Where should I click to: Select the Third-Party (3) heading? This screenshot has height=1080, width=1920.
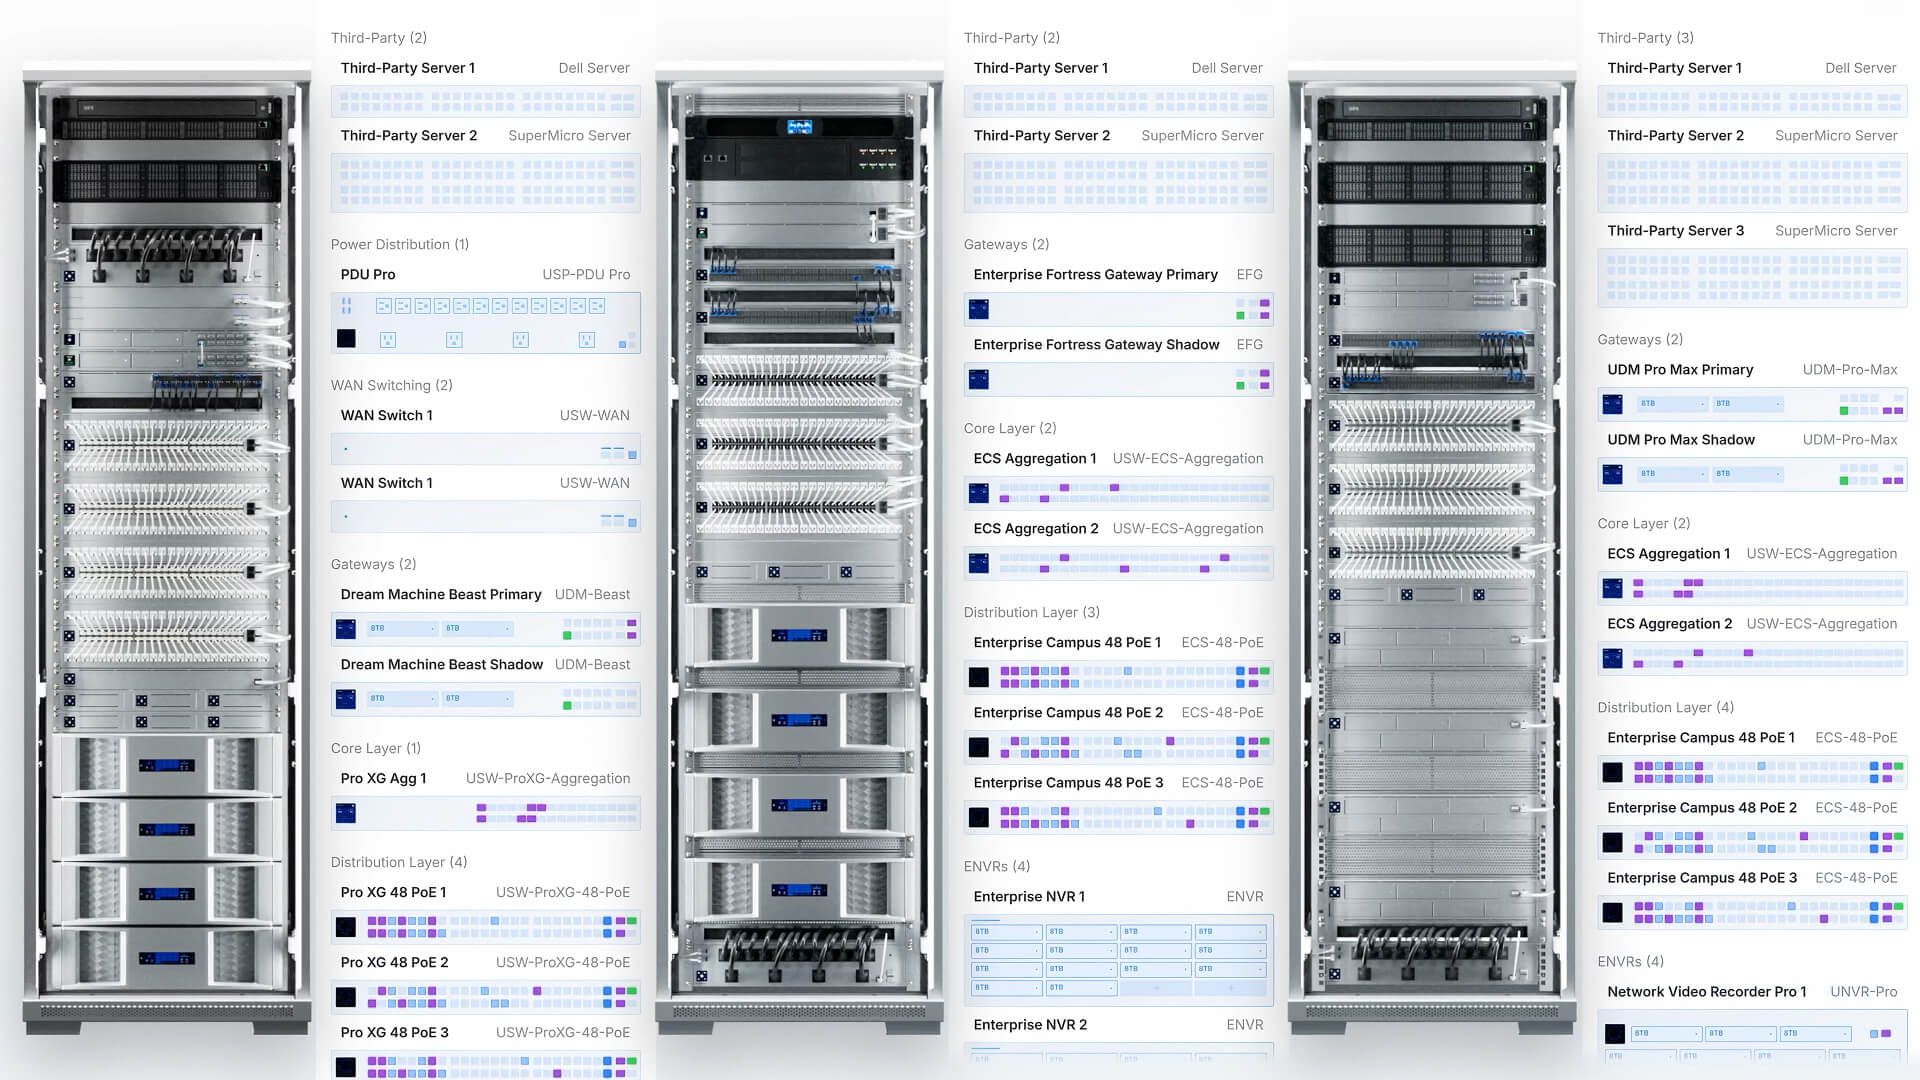point(1646,38)
